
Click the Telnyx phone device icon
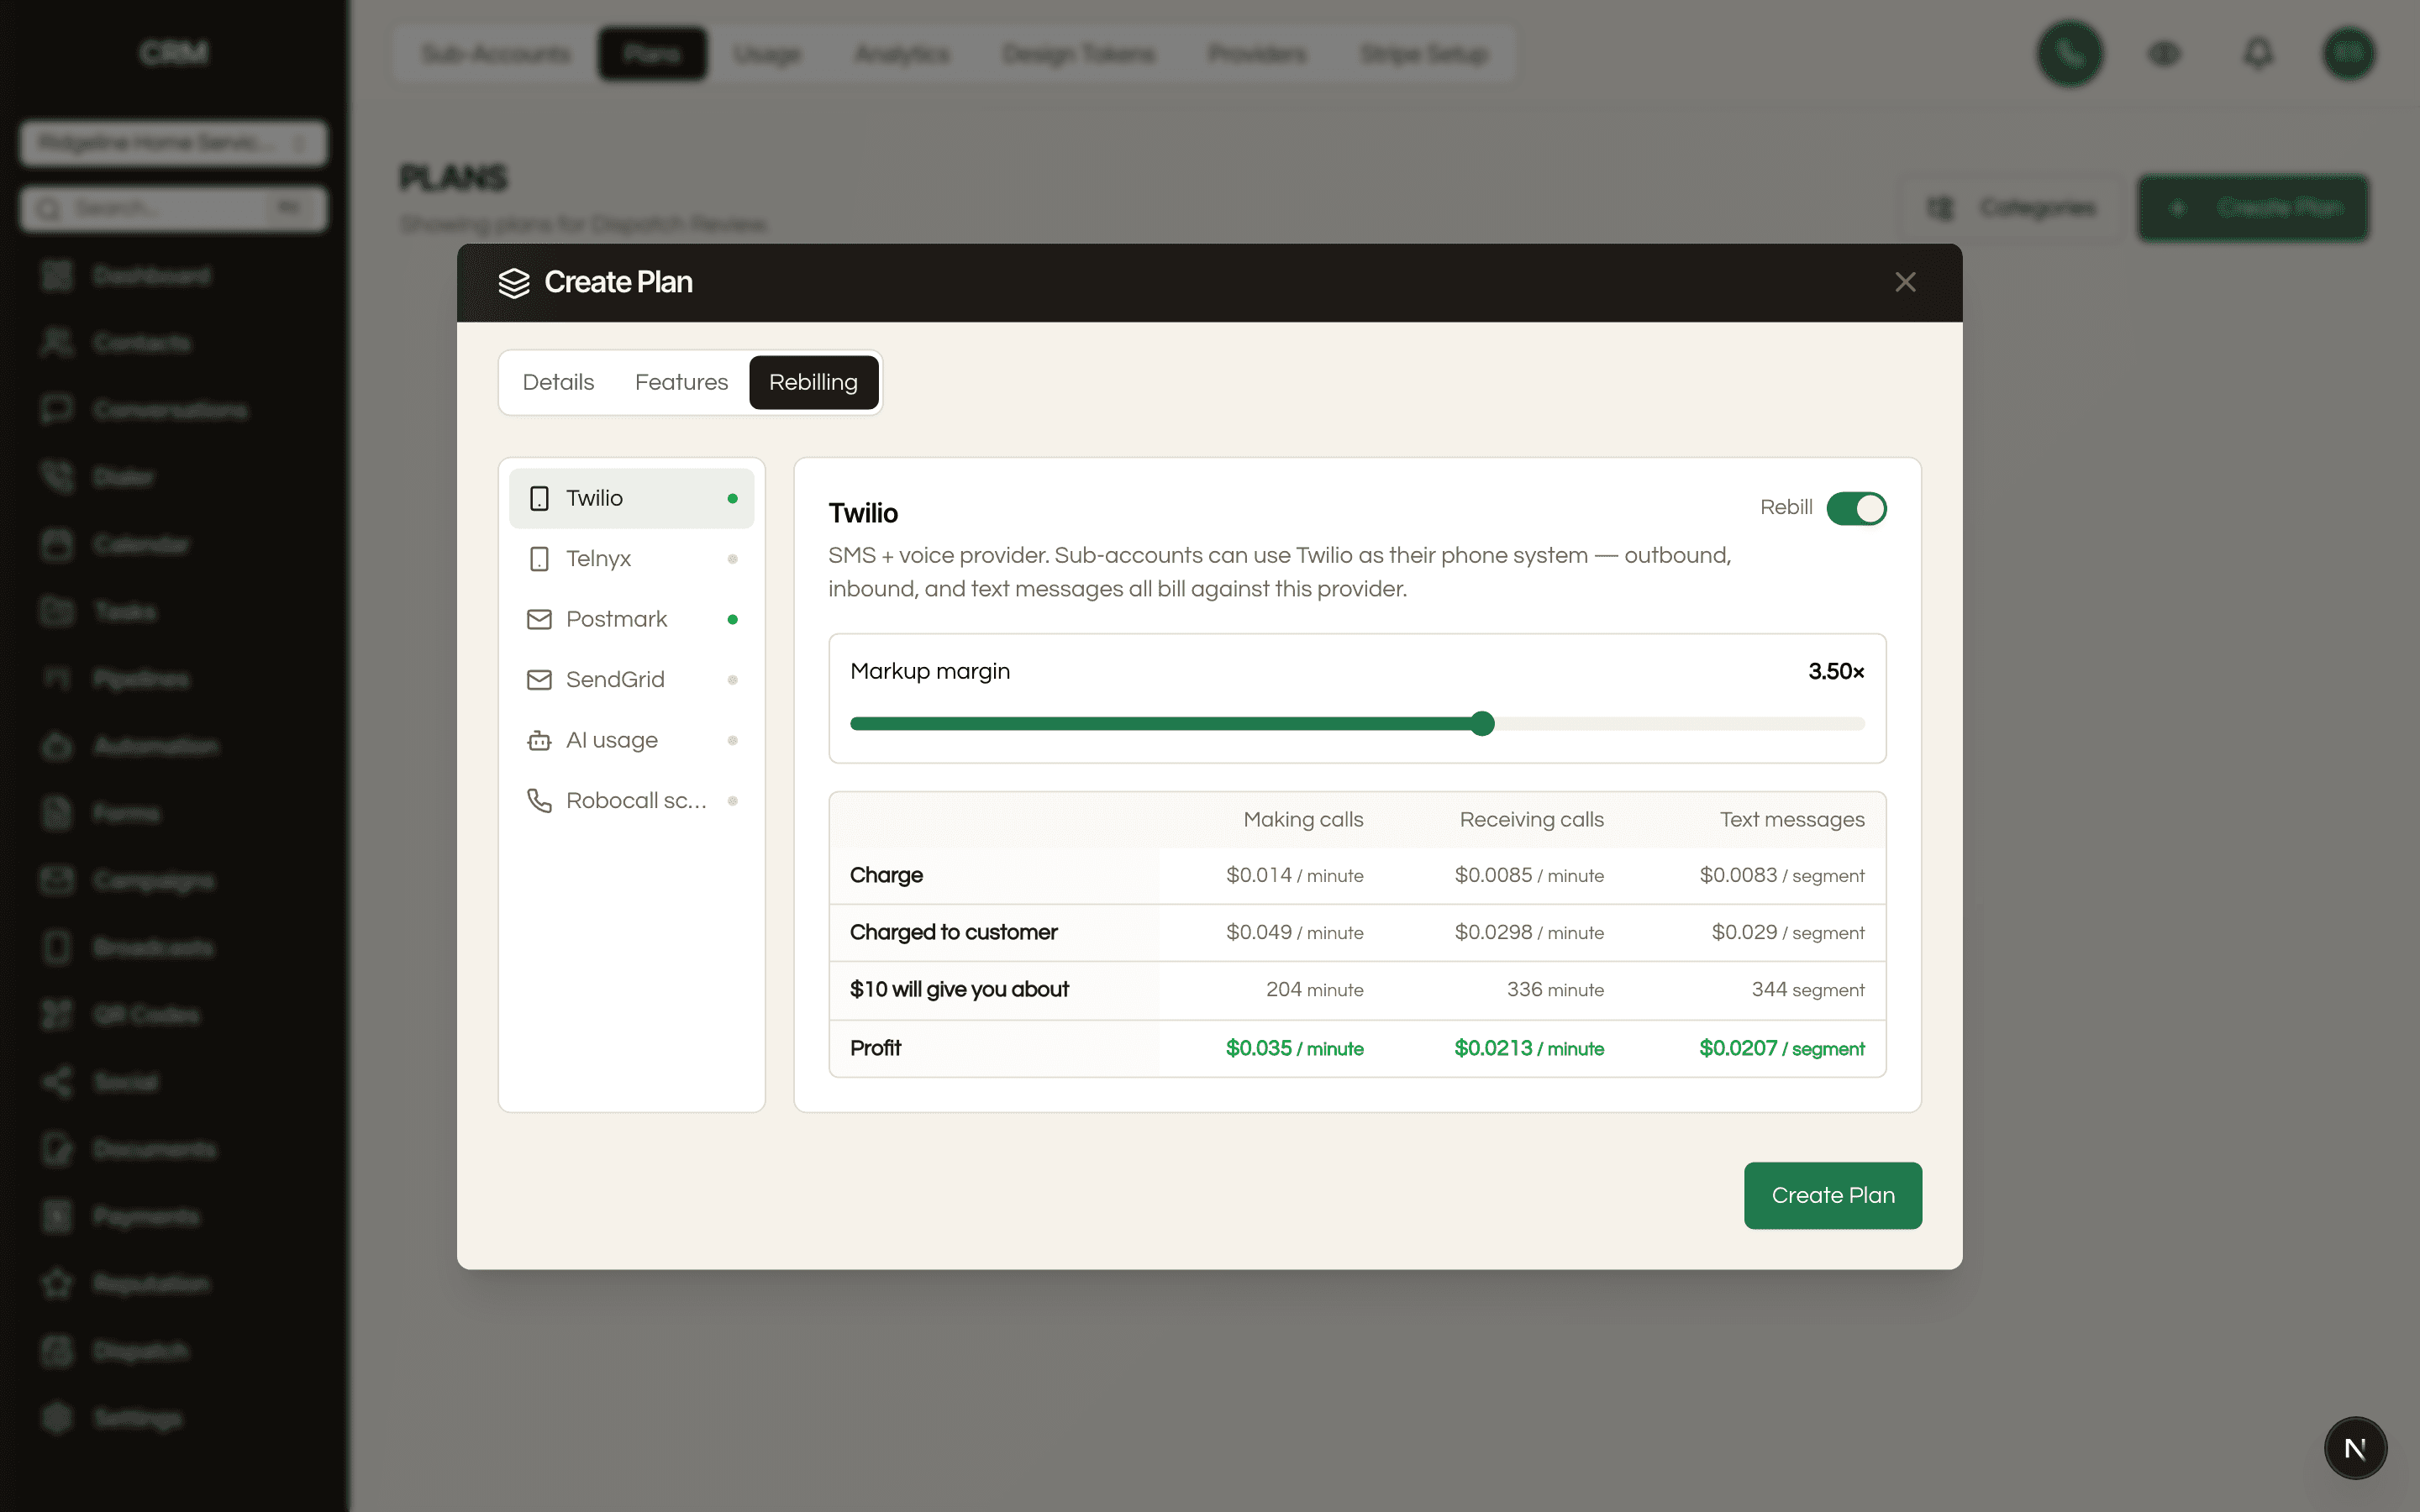point(539,558)
